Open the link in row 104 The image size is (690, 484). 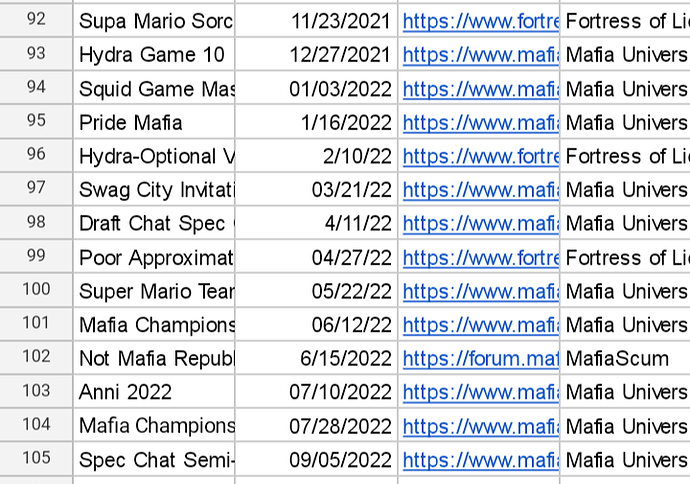pyautogui.click(x=481, y=426)
